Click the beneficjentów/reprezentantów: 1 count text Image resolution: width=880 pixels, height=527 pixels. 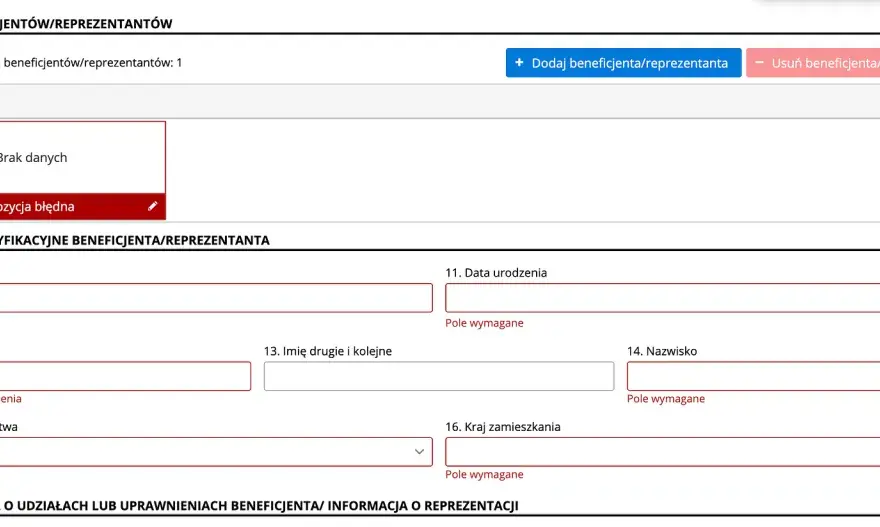(x=91, y=63)
